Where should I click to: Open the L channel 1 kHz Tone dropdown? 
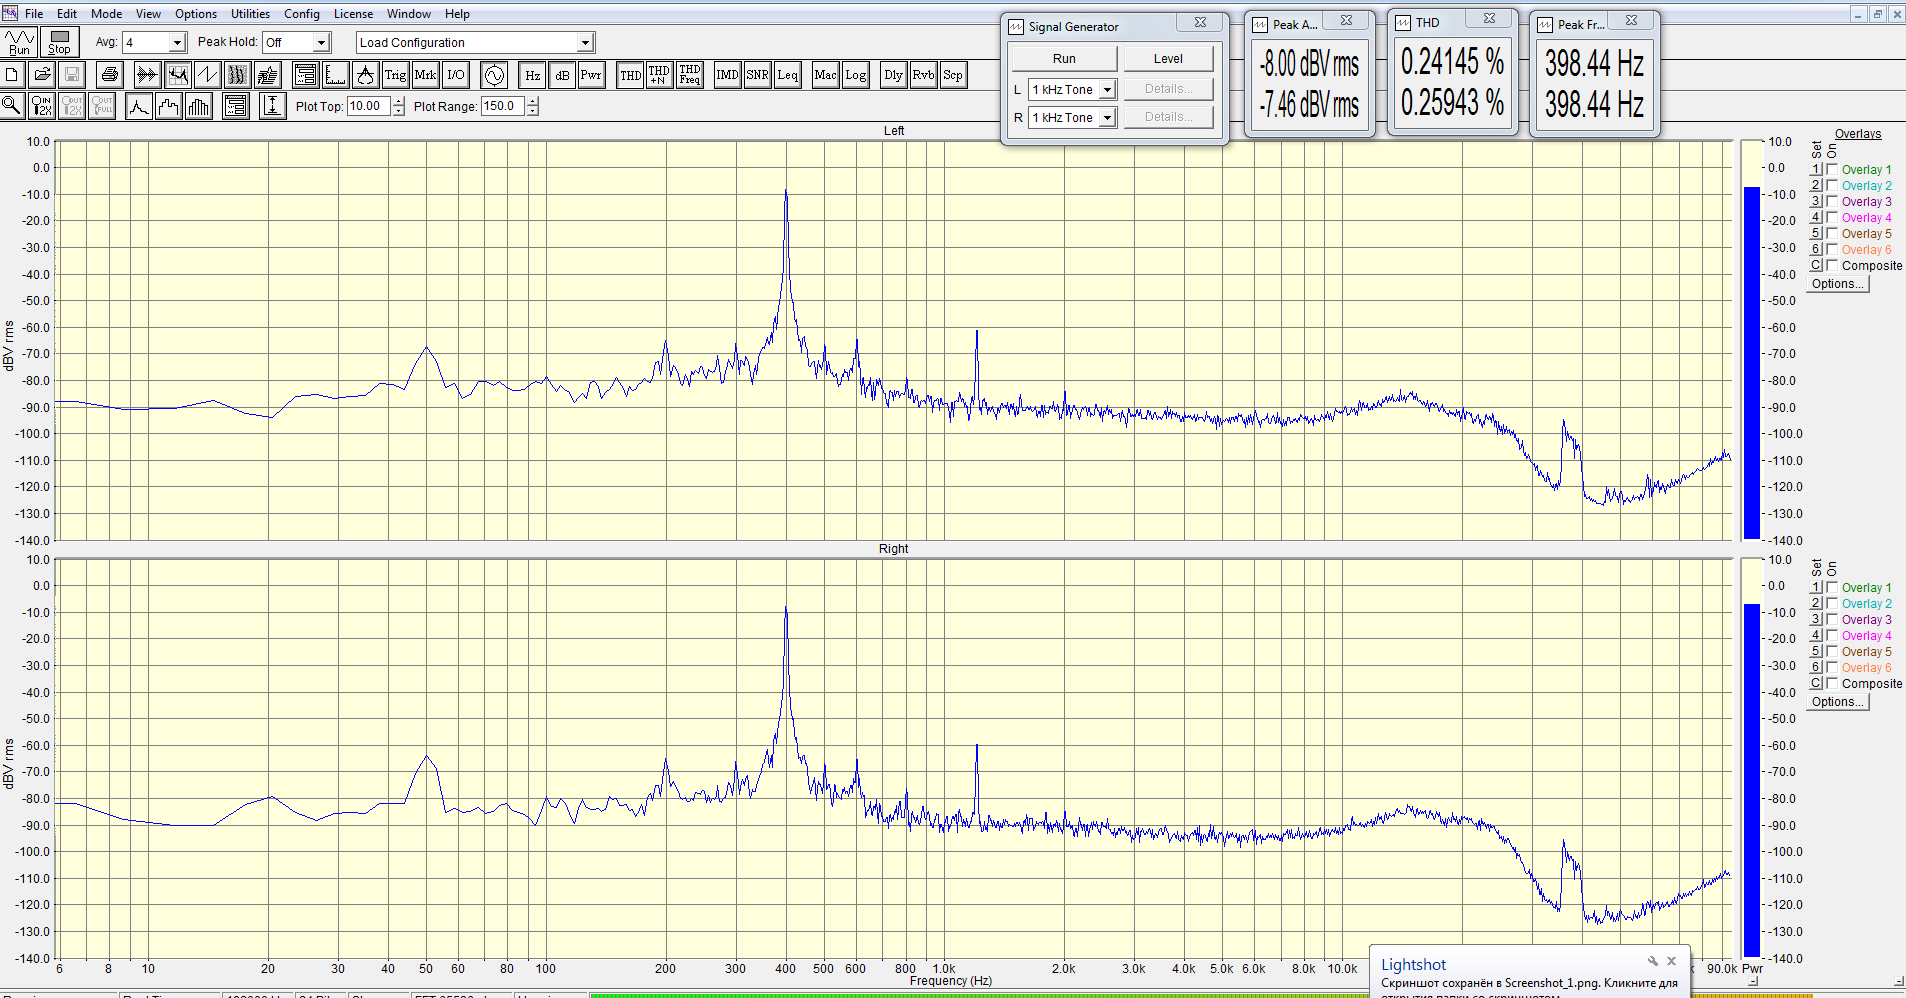[x=1107, y=90]
